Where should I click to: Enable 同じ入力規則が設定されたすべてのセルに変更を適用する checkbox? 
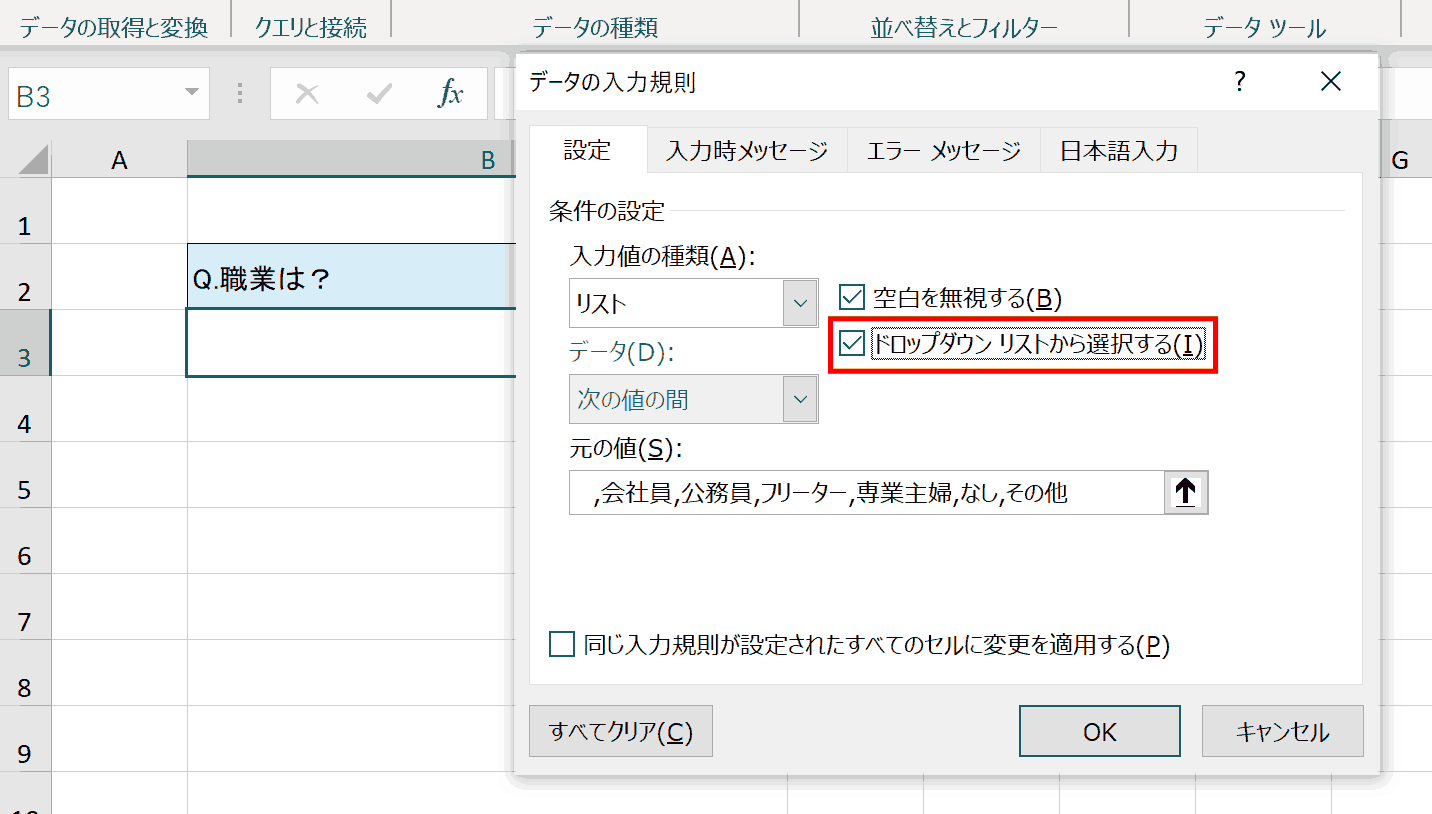562,644
